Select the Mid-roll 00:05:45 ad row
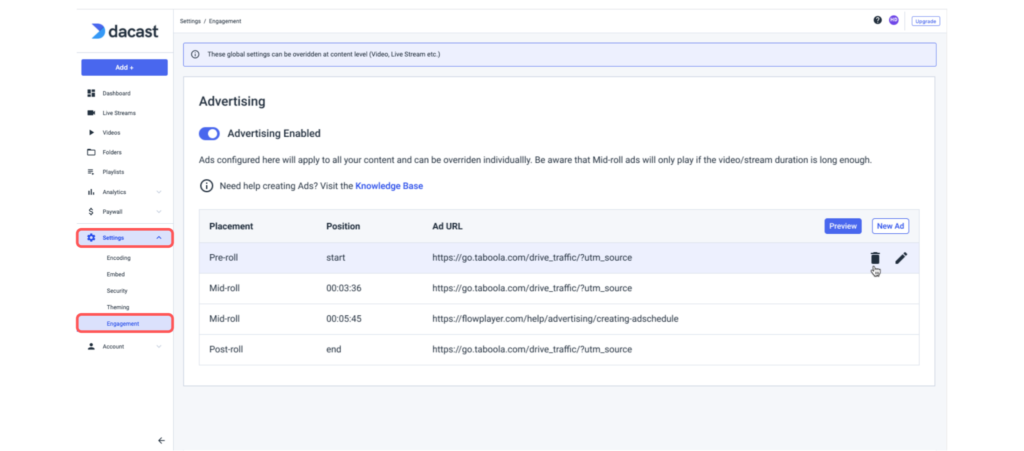1024x451 pixels. click(558, 319)
